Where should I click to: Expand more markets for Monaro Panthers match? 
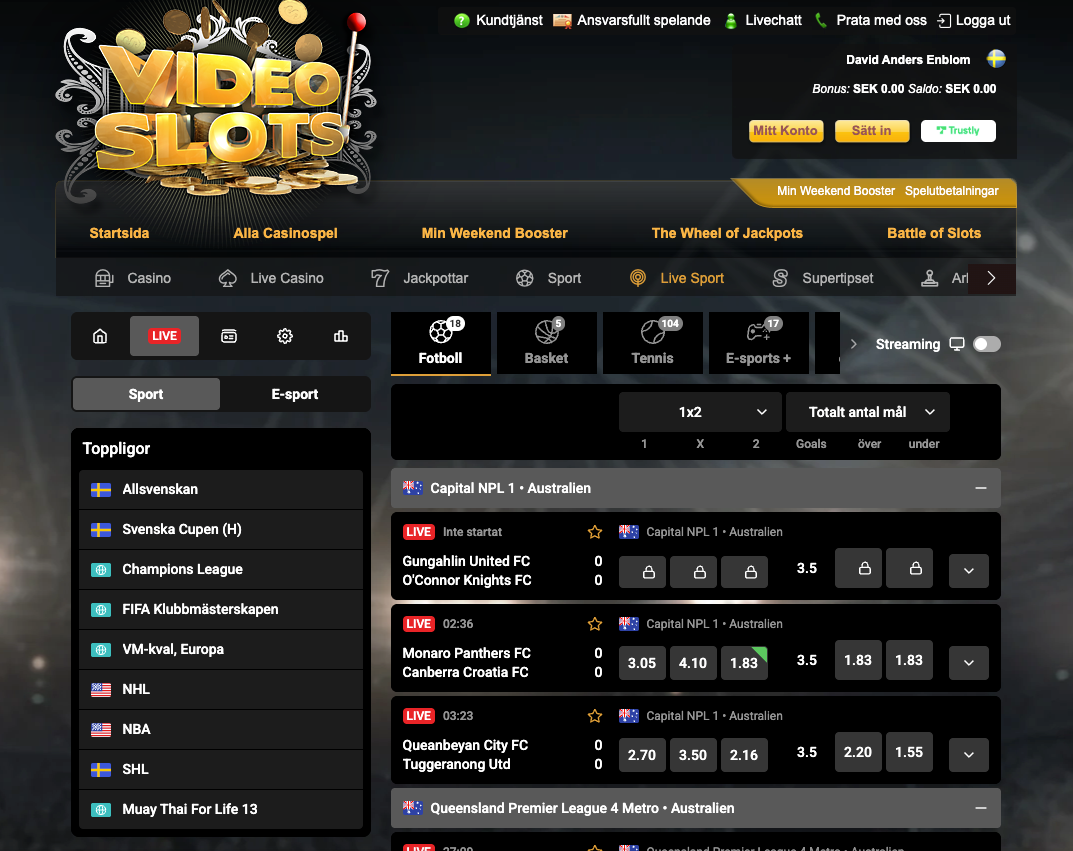[x=969, y=662]
